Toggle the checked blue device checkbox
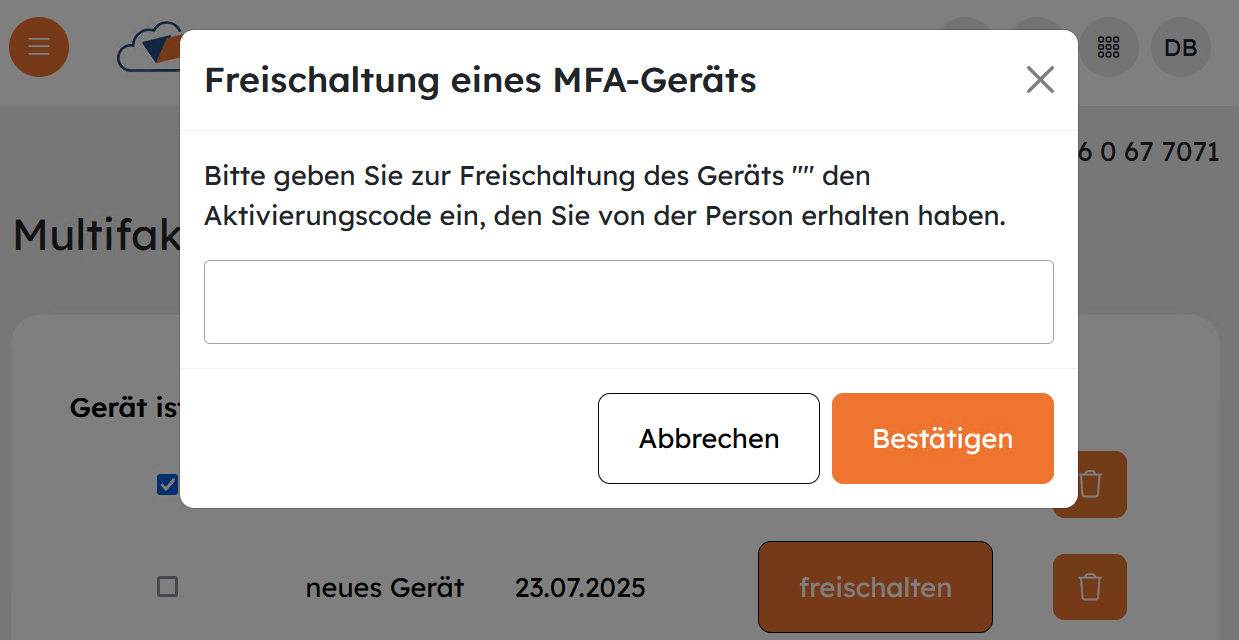Image resolution: width=1239 pixels, height=640 pixels. [x=167, y=485]
